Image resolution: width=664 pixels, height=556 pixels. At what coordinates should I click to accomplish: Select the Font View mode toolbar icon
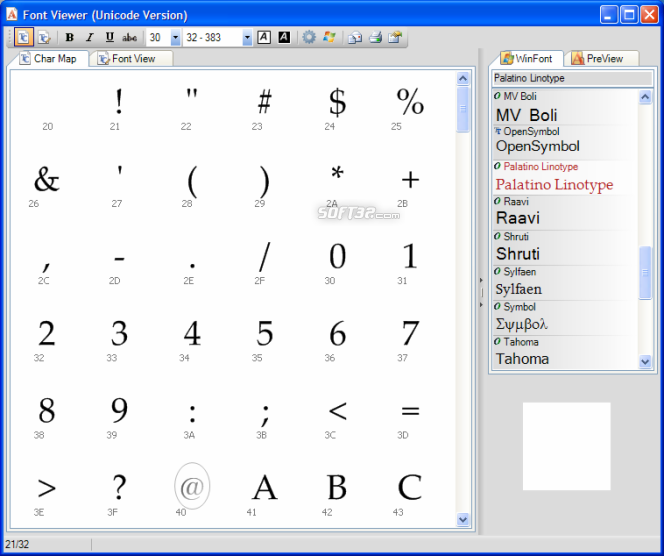point(44,37)
